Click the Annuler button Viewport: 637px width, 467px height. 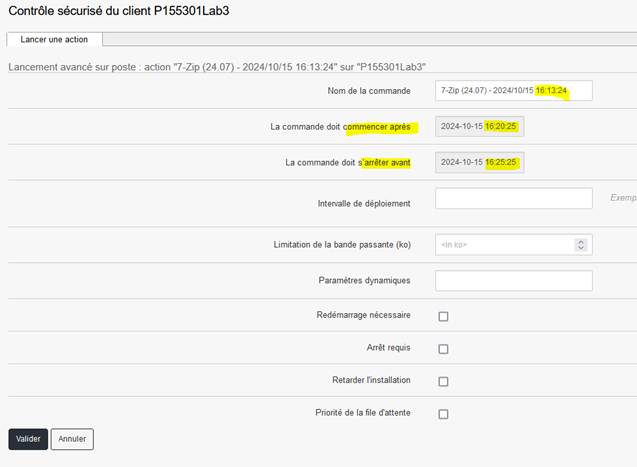[x=72, y=439]
